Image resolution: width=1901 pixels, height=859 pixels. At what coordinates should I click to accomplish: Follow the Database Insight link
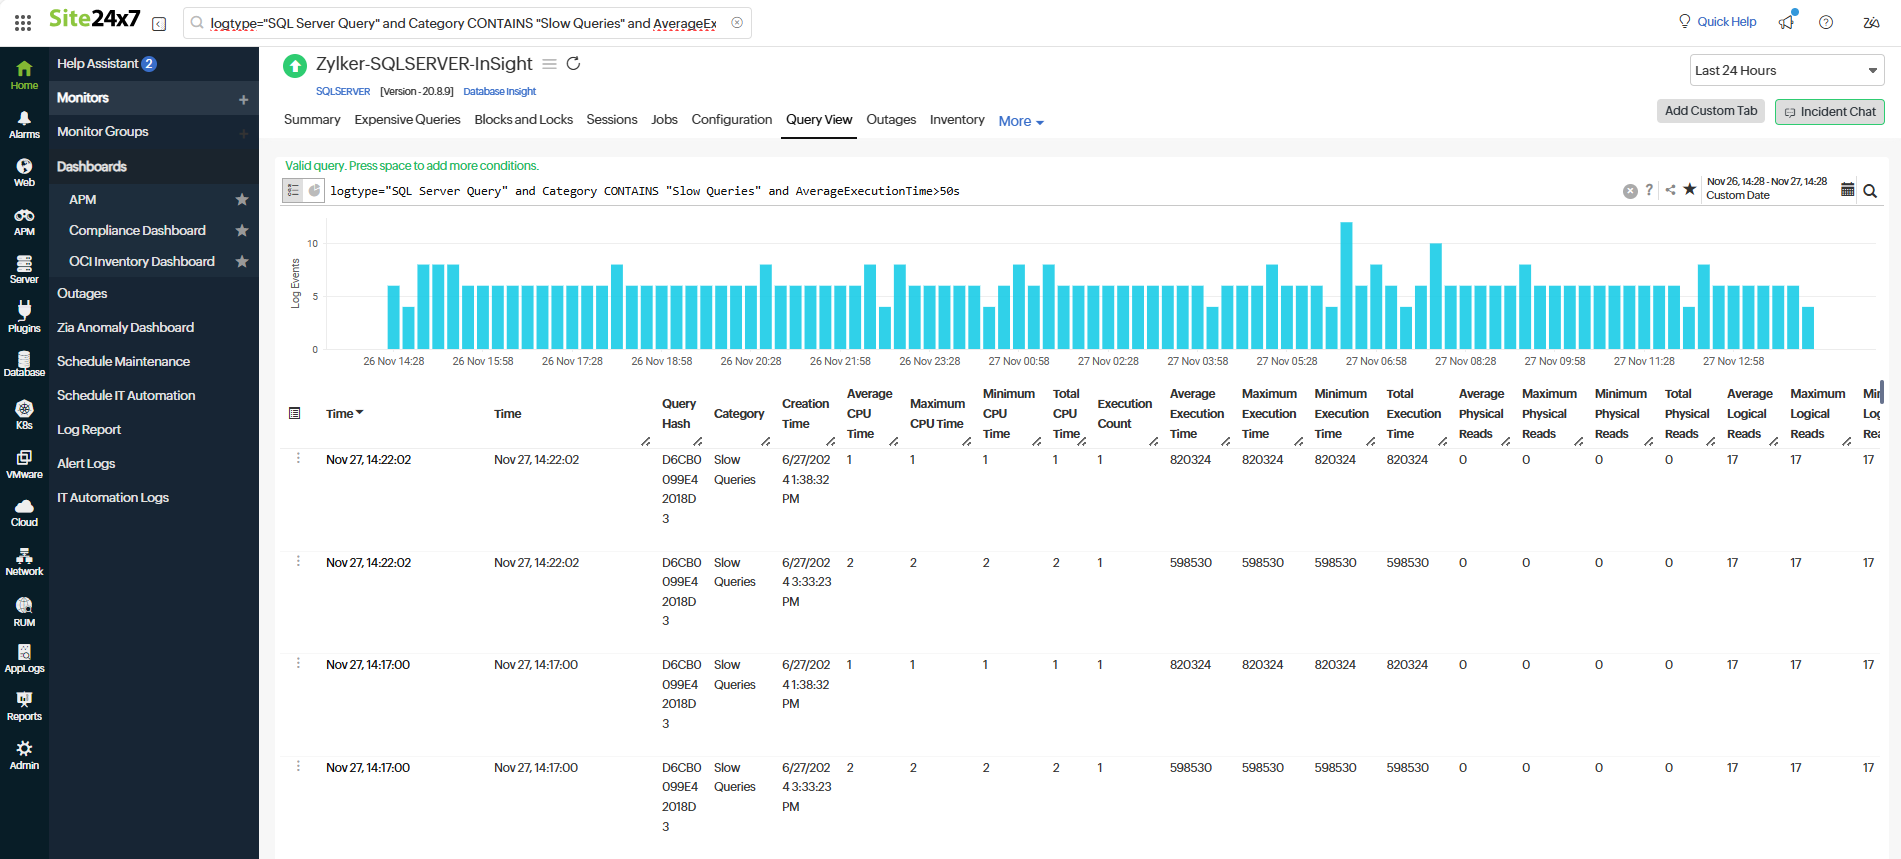click(500, 91)
